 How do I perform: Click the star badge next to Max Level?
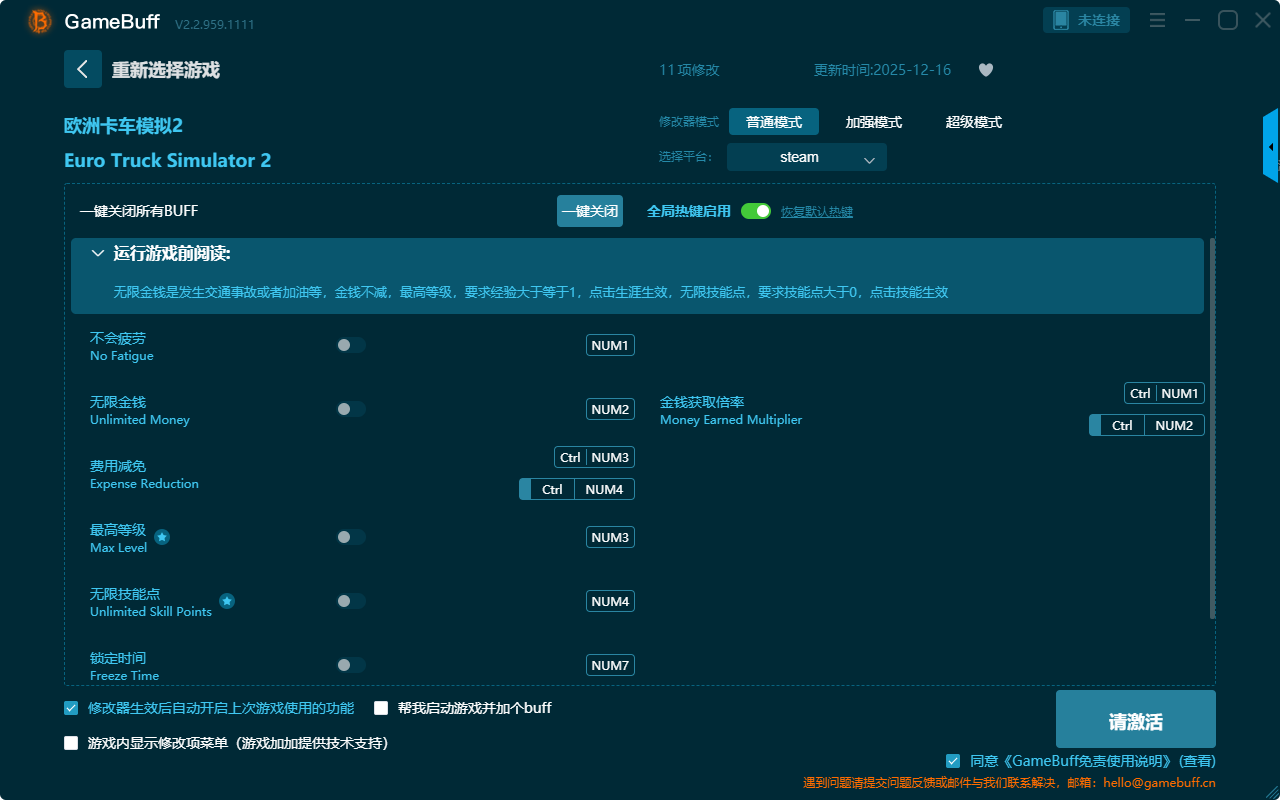(162, 537)
